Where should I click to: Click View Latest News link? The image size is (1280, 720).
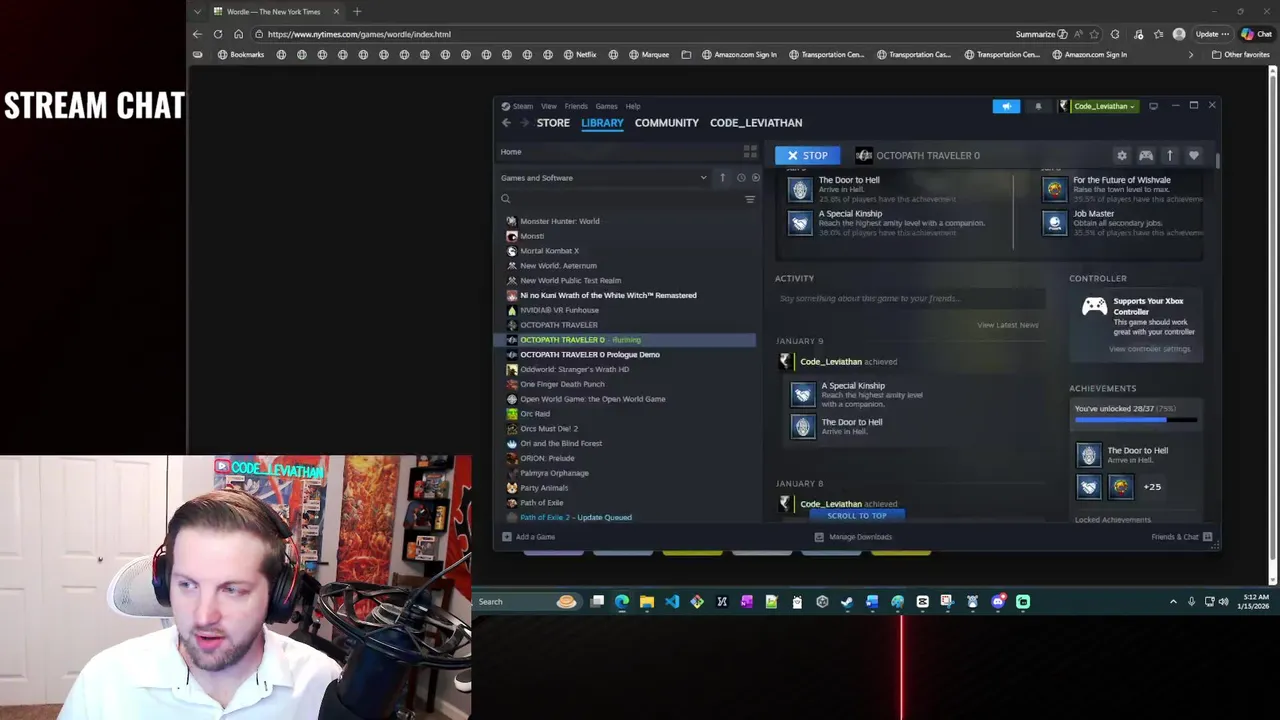[1007, 325]
